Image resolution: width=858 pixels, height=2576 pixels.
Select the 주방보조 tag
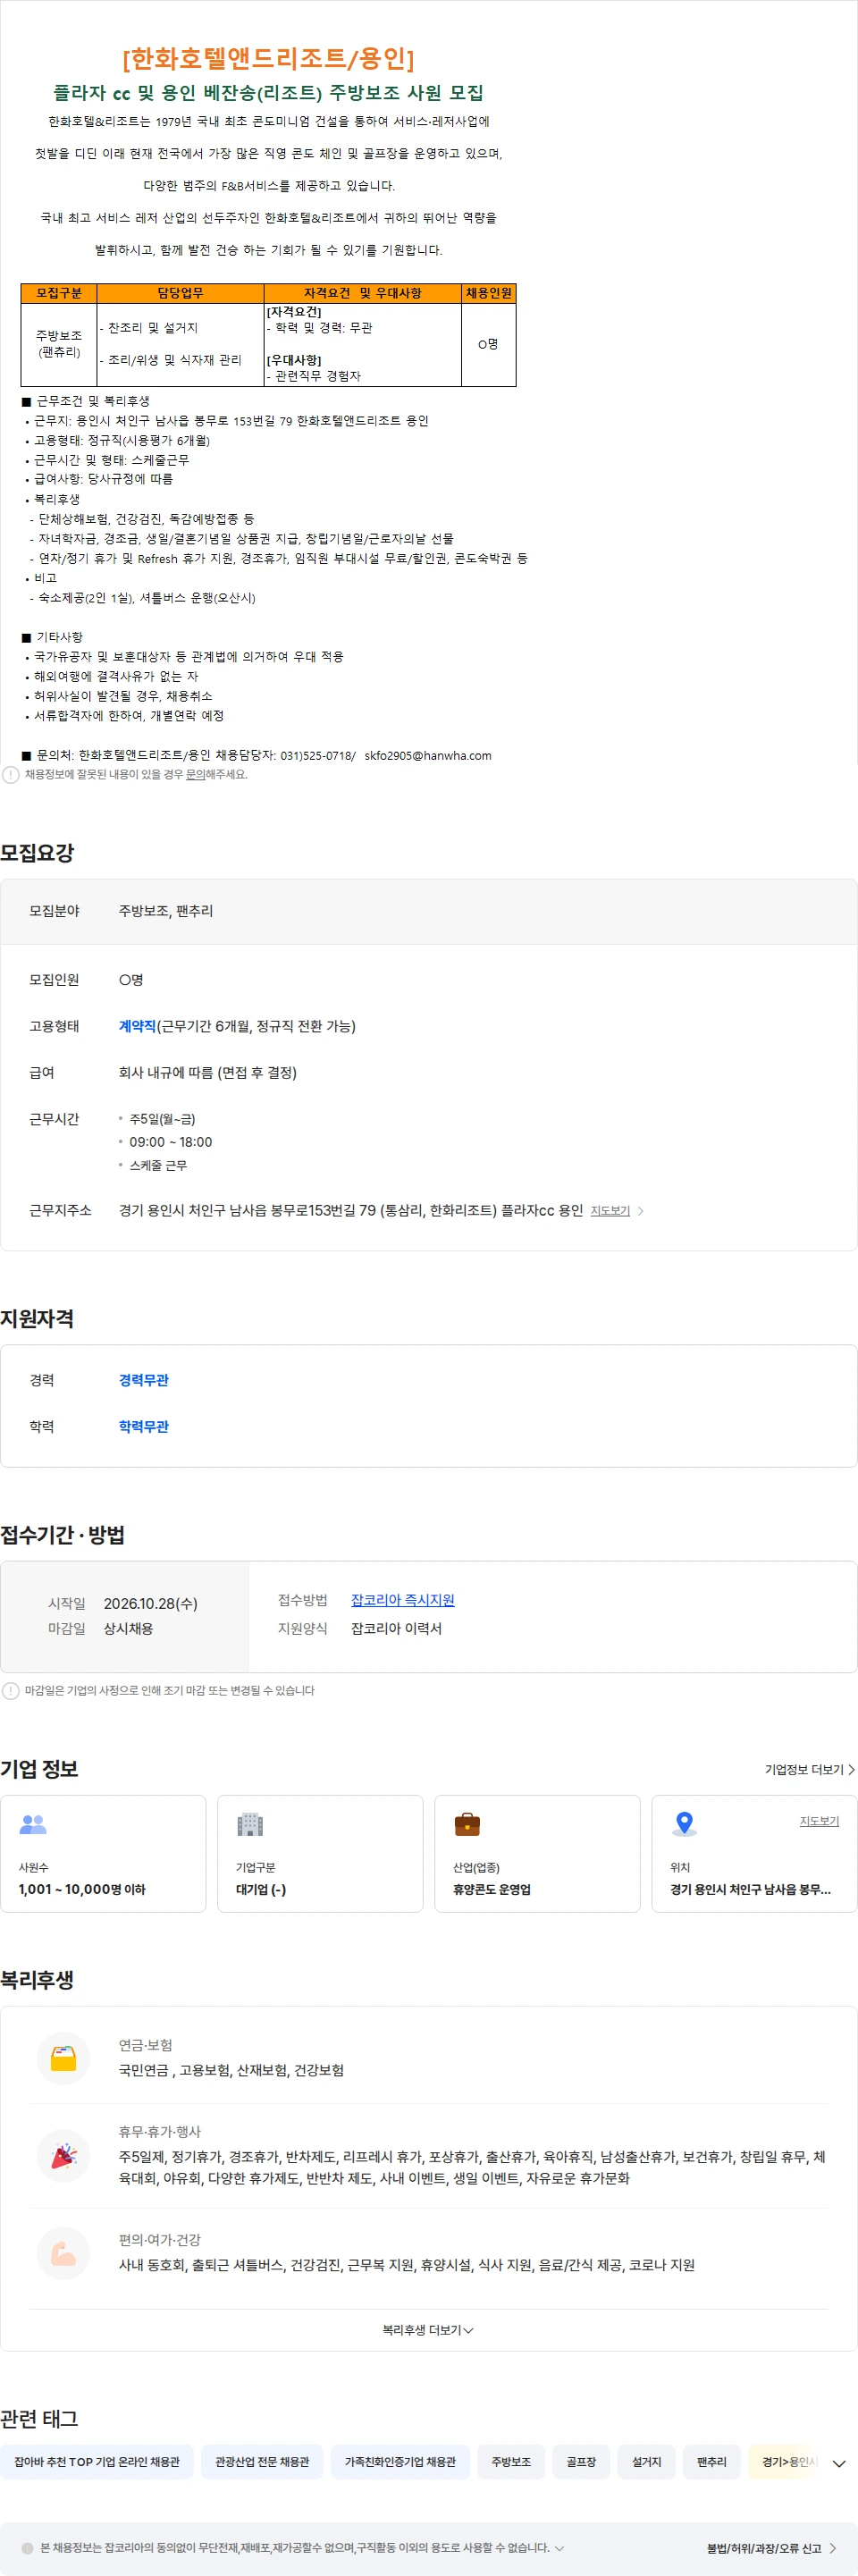(x=511, y=2462)
